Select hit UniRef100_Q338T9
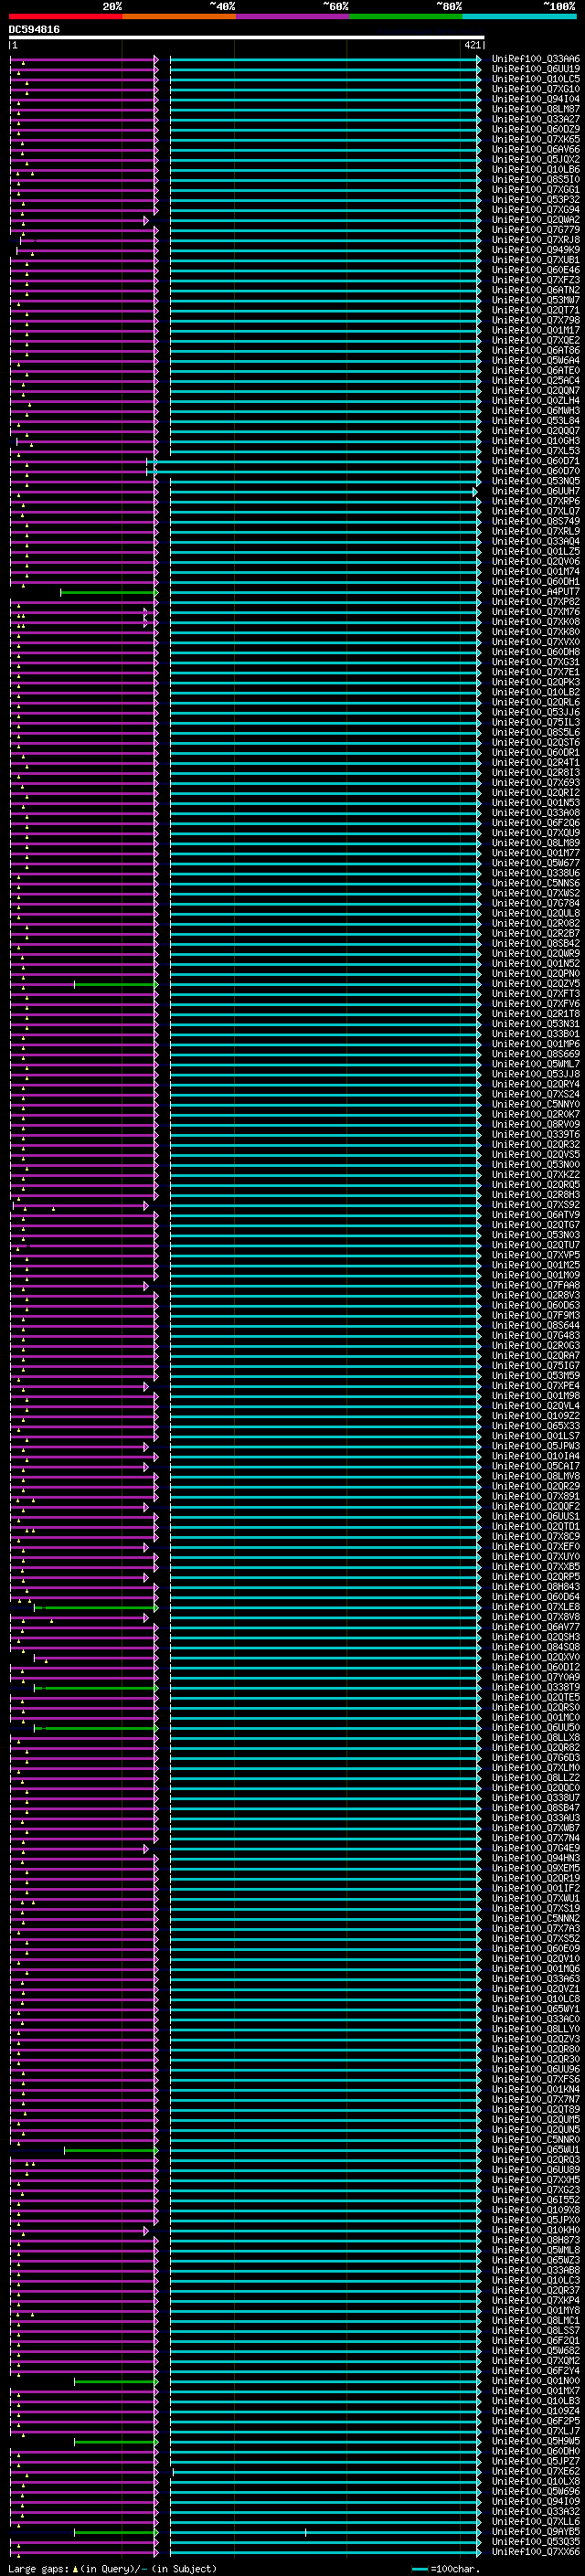Viewport: 585px width, 2576px height. coord(536,1688)
